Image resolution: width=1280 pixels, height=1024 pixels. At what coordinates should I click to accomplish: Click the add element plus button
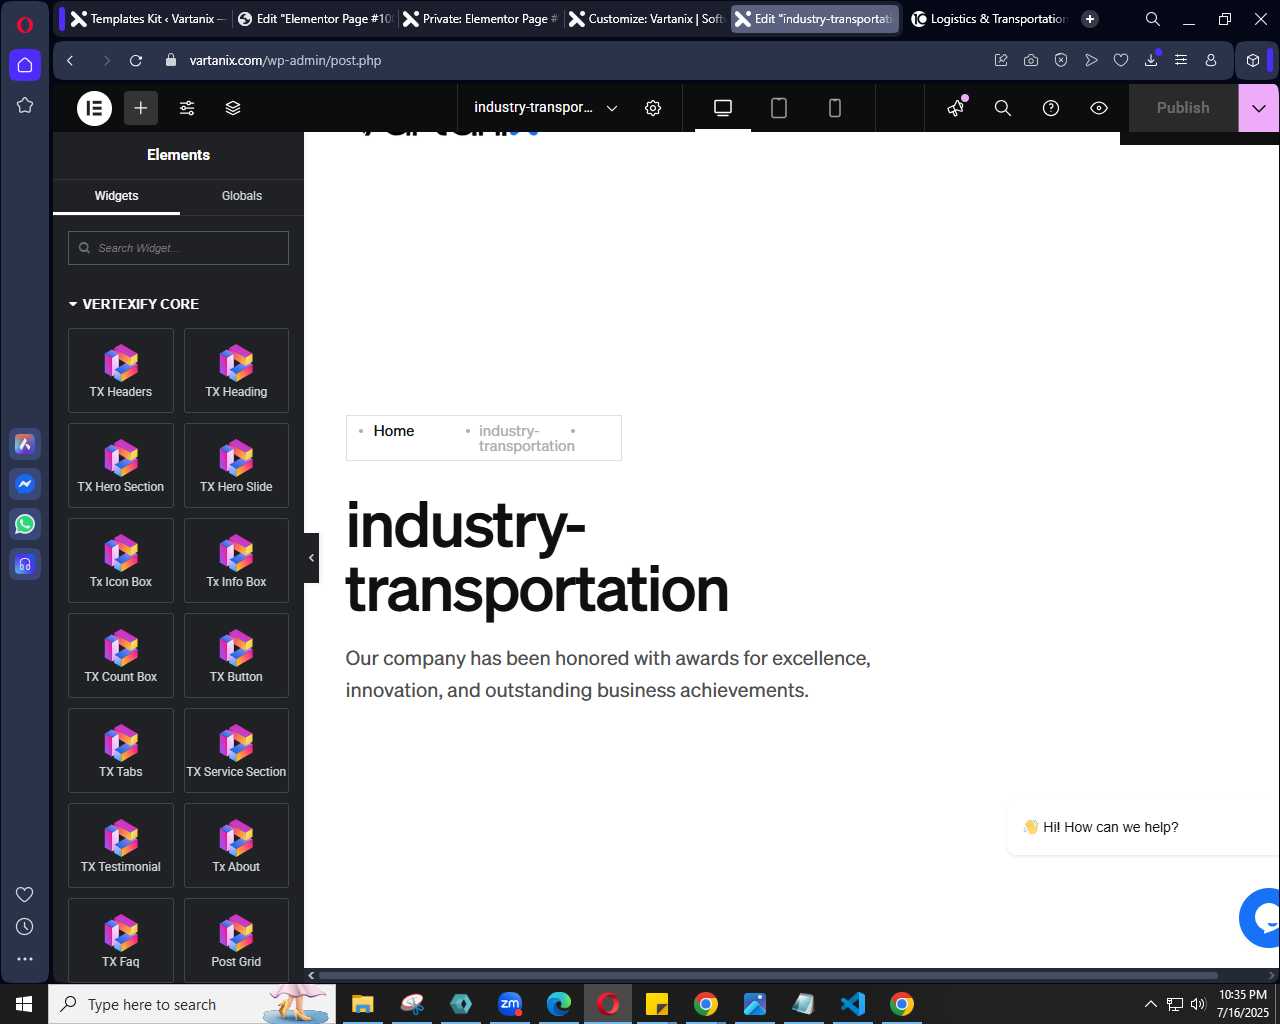[141, 108]
